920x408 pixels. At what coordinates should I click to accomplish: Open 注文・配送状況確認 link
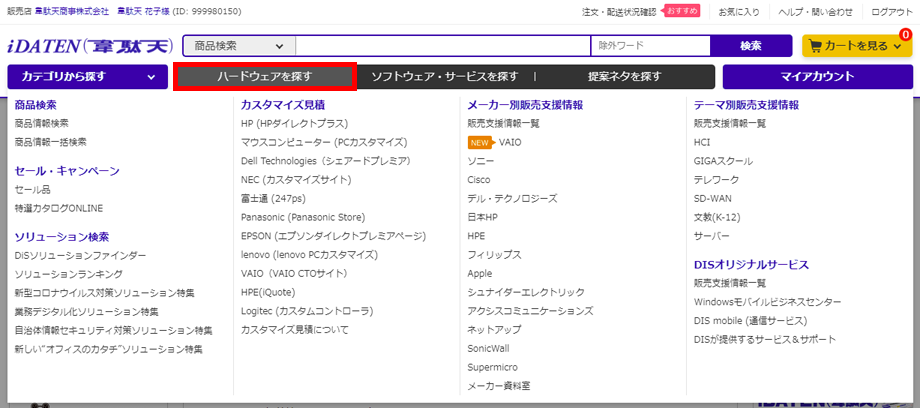coord(619,11)
